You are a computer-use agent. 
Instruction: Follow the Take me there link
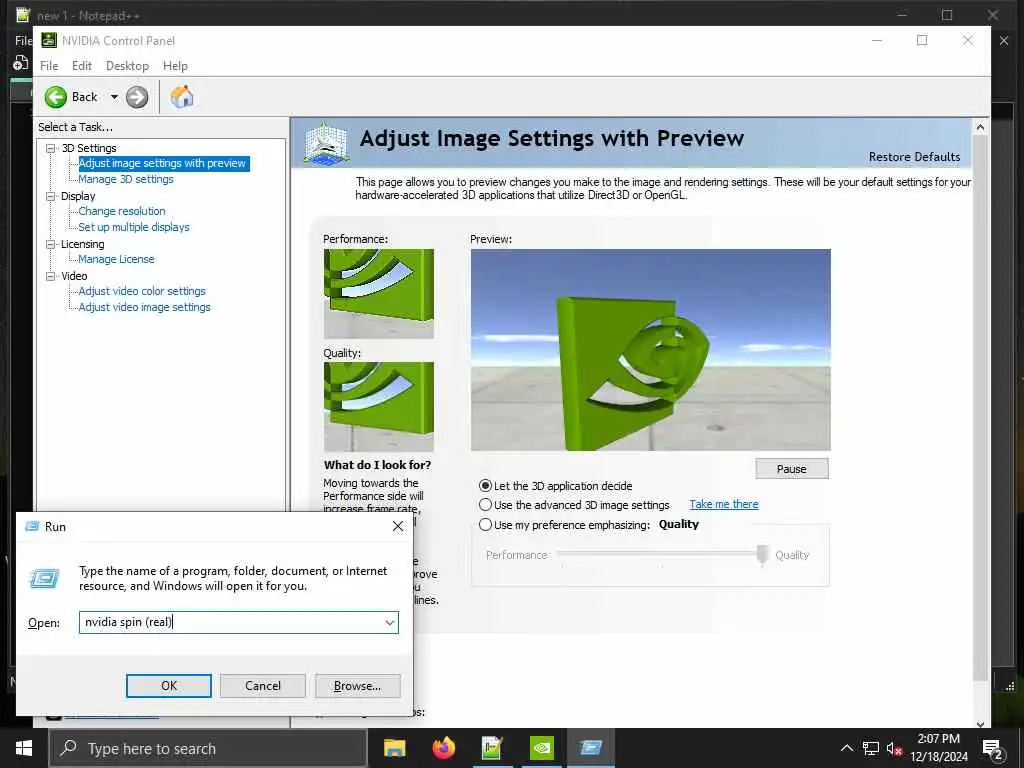[724, 504]
